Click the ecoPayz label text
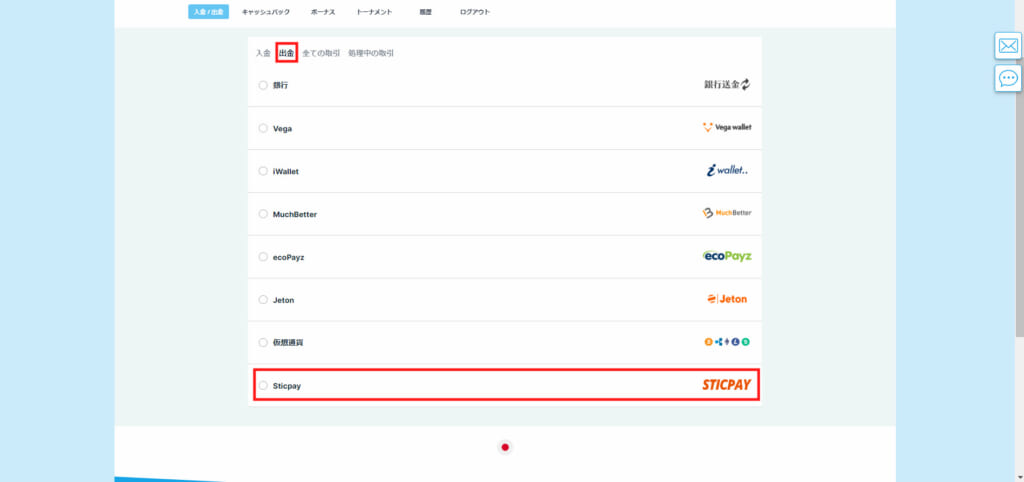The height and width of the screenshot is (482, 1024). click(x=288, y=257)
